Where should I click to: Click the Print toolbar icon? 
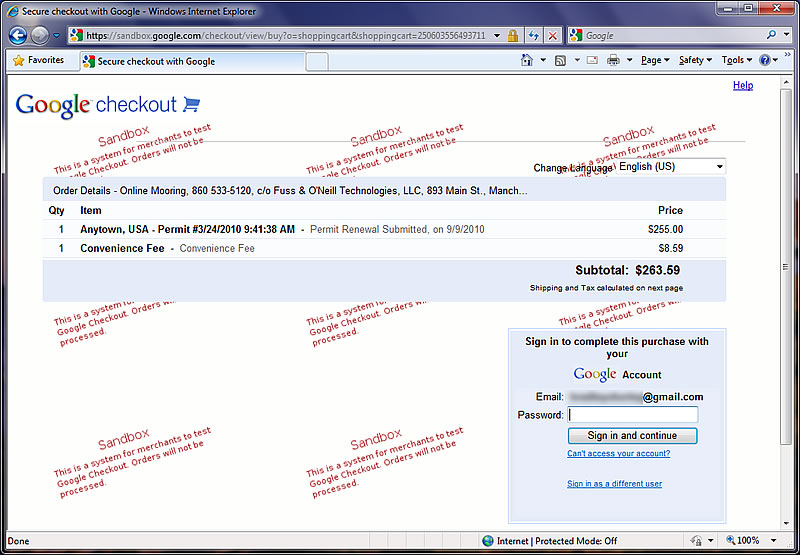[613, 61]
